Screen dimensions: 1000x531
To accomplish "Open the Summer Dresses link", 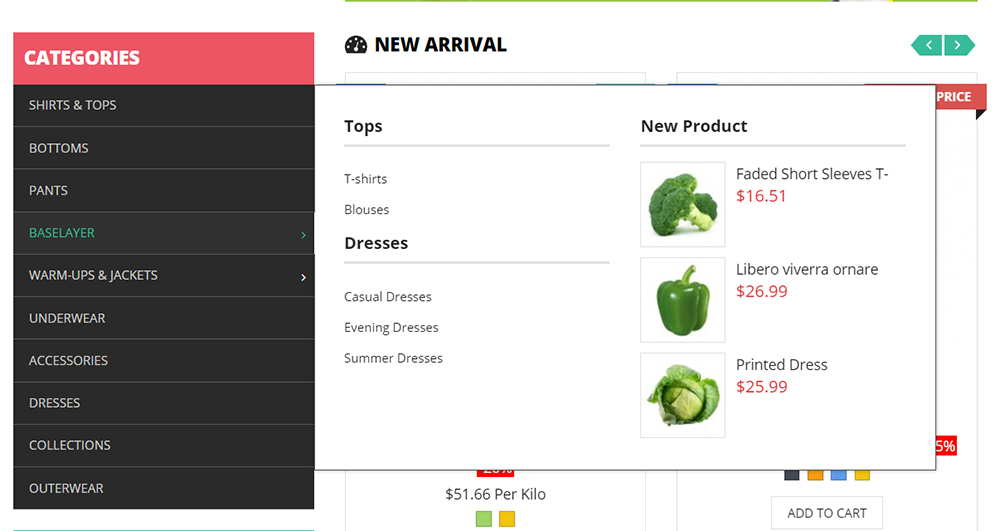I will point(393,358).
